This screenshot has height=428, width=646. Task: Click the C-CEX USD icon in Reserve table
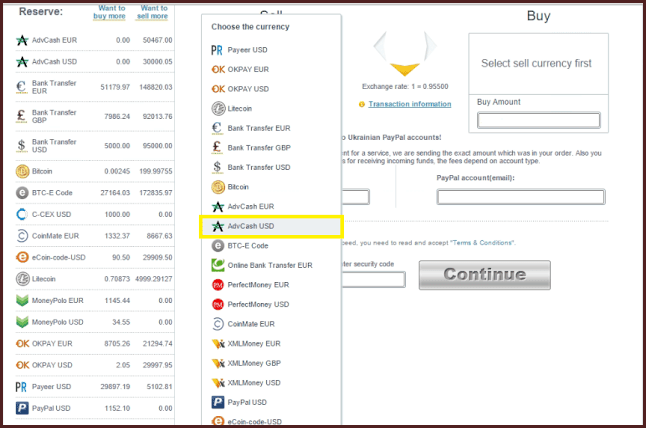click(22, 214)
